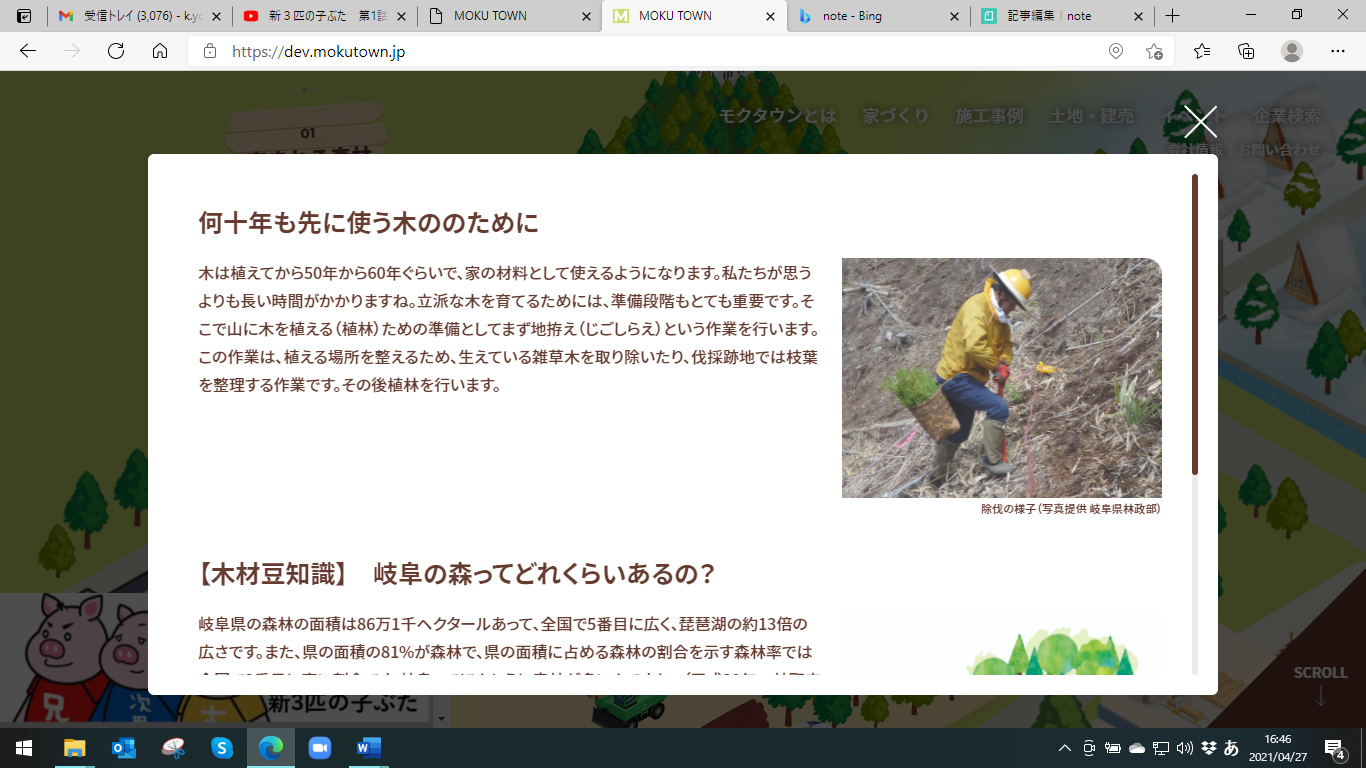This screenshot has width=1366, height=768.
Task: Add this page to favorites
Action: (x=1154, y=51)
